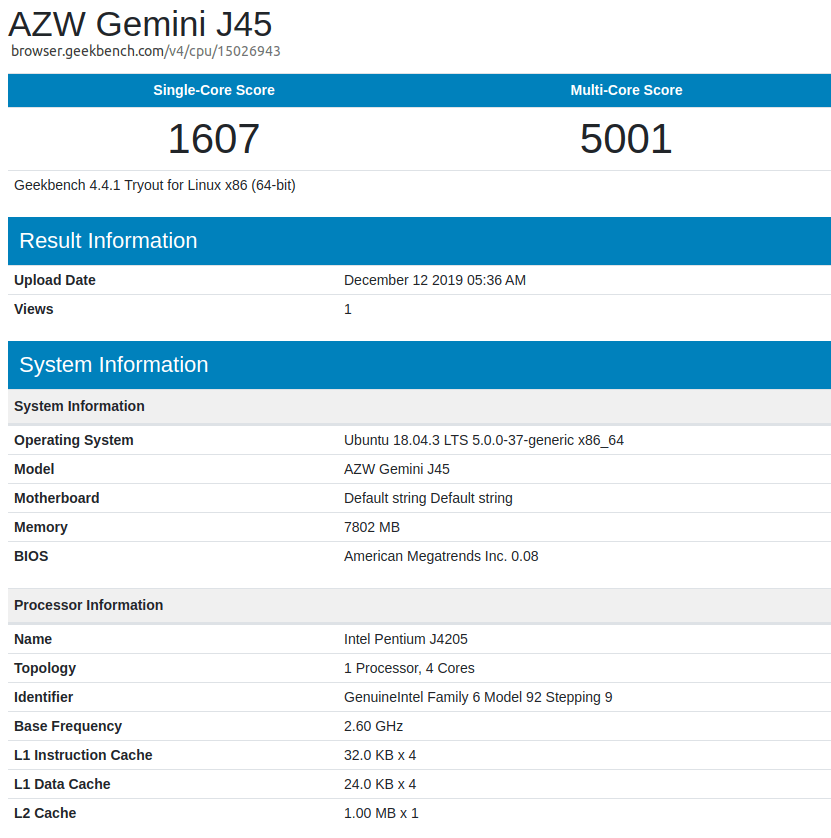Click the blue System Information banner
The height and width of the screenshot is (838, 831).
pyautogui.click(x=420, y=365)
